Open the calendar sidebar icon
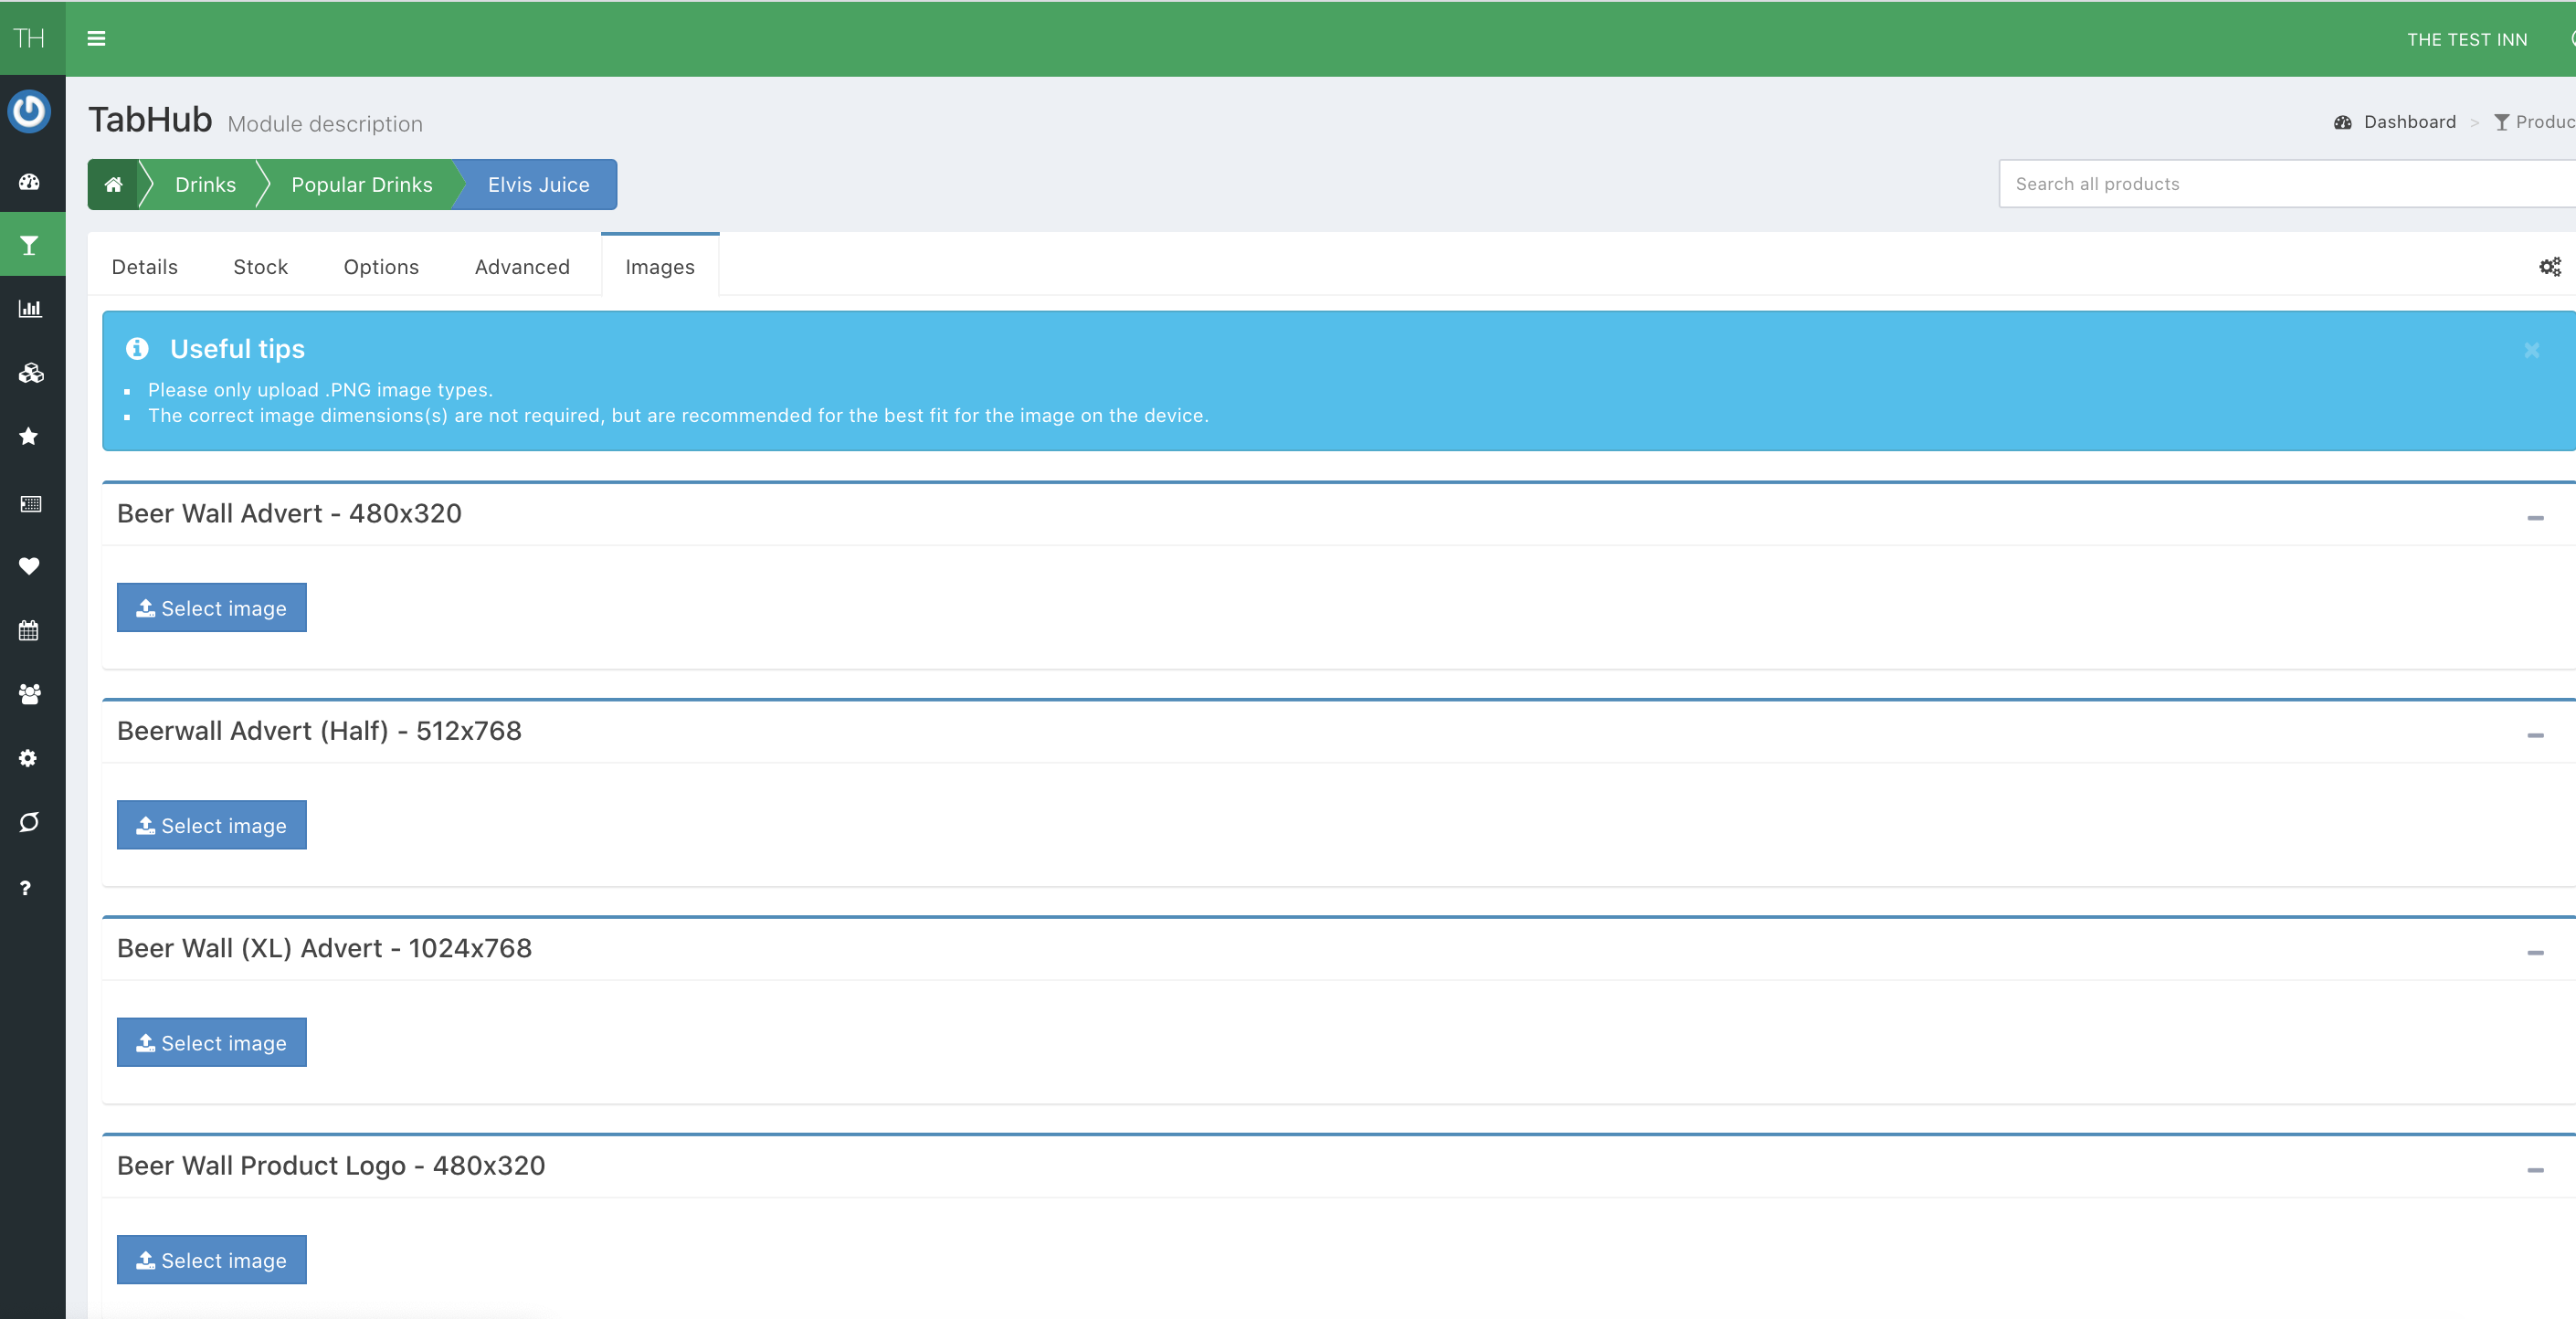Image resolution: width=2576 pixels, height=1319 pixels. tap(29, 631)
